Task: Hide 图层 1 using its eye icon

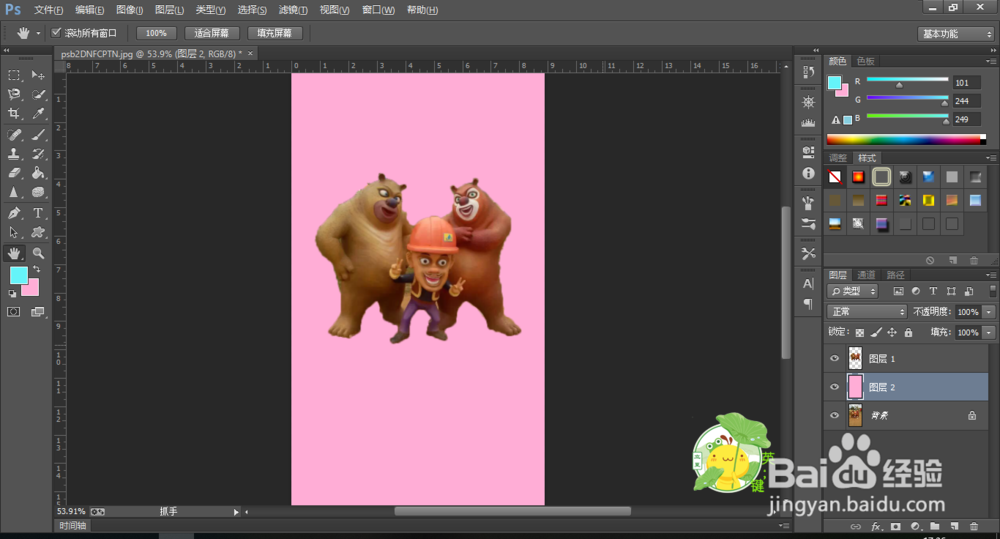Action: [x=835, y=358]
